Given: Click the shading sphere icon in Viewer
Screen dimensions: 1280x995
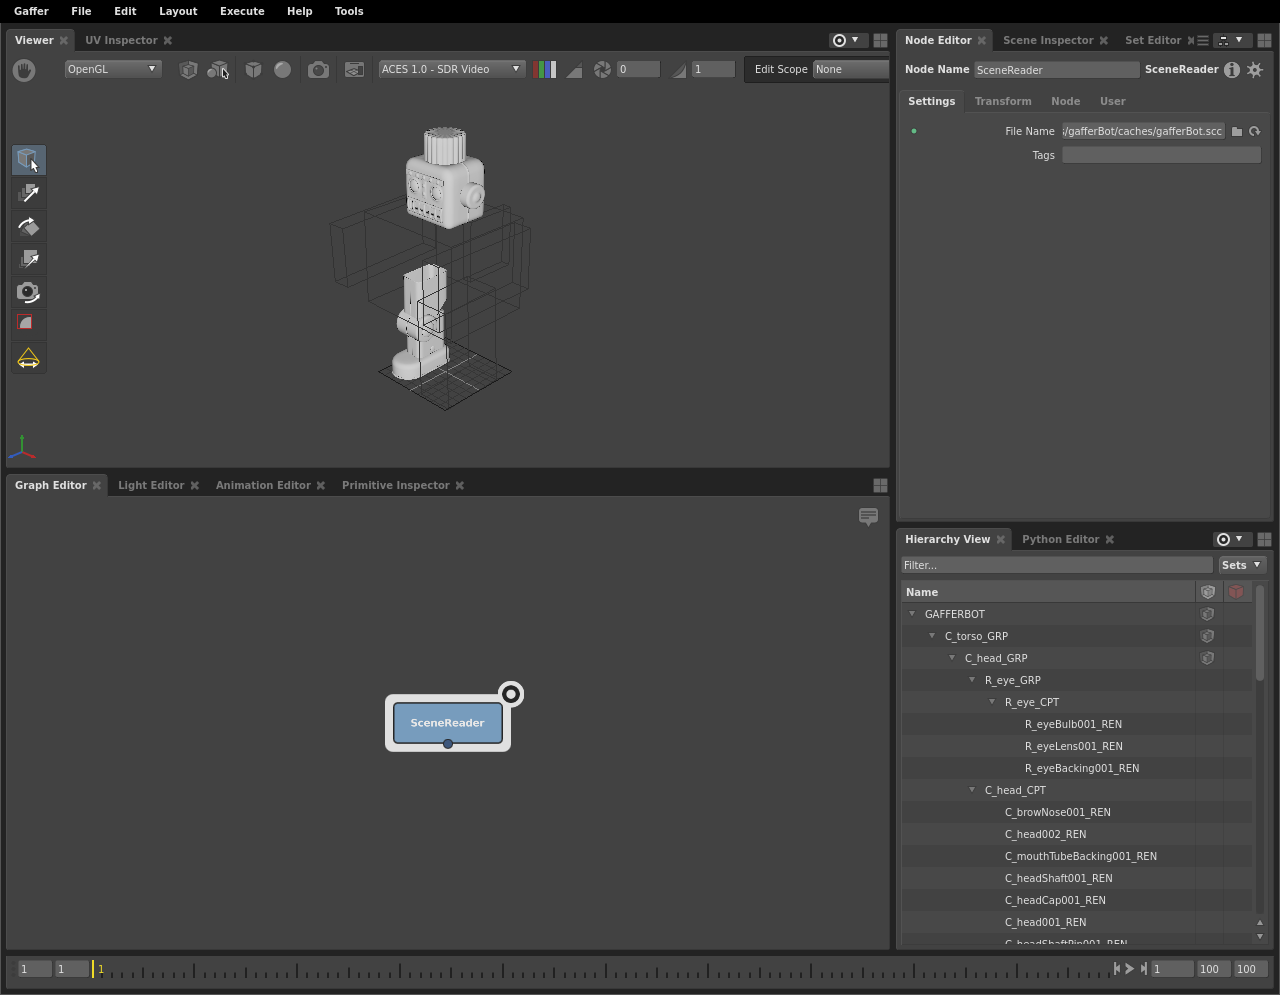Looking at the screenshot, I should [x=283, y=70].
